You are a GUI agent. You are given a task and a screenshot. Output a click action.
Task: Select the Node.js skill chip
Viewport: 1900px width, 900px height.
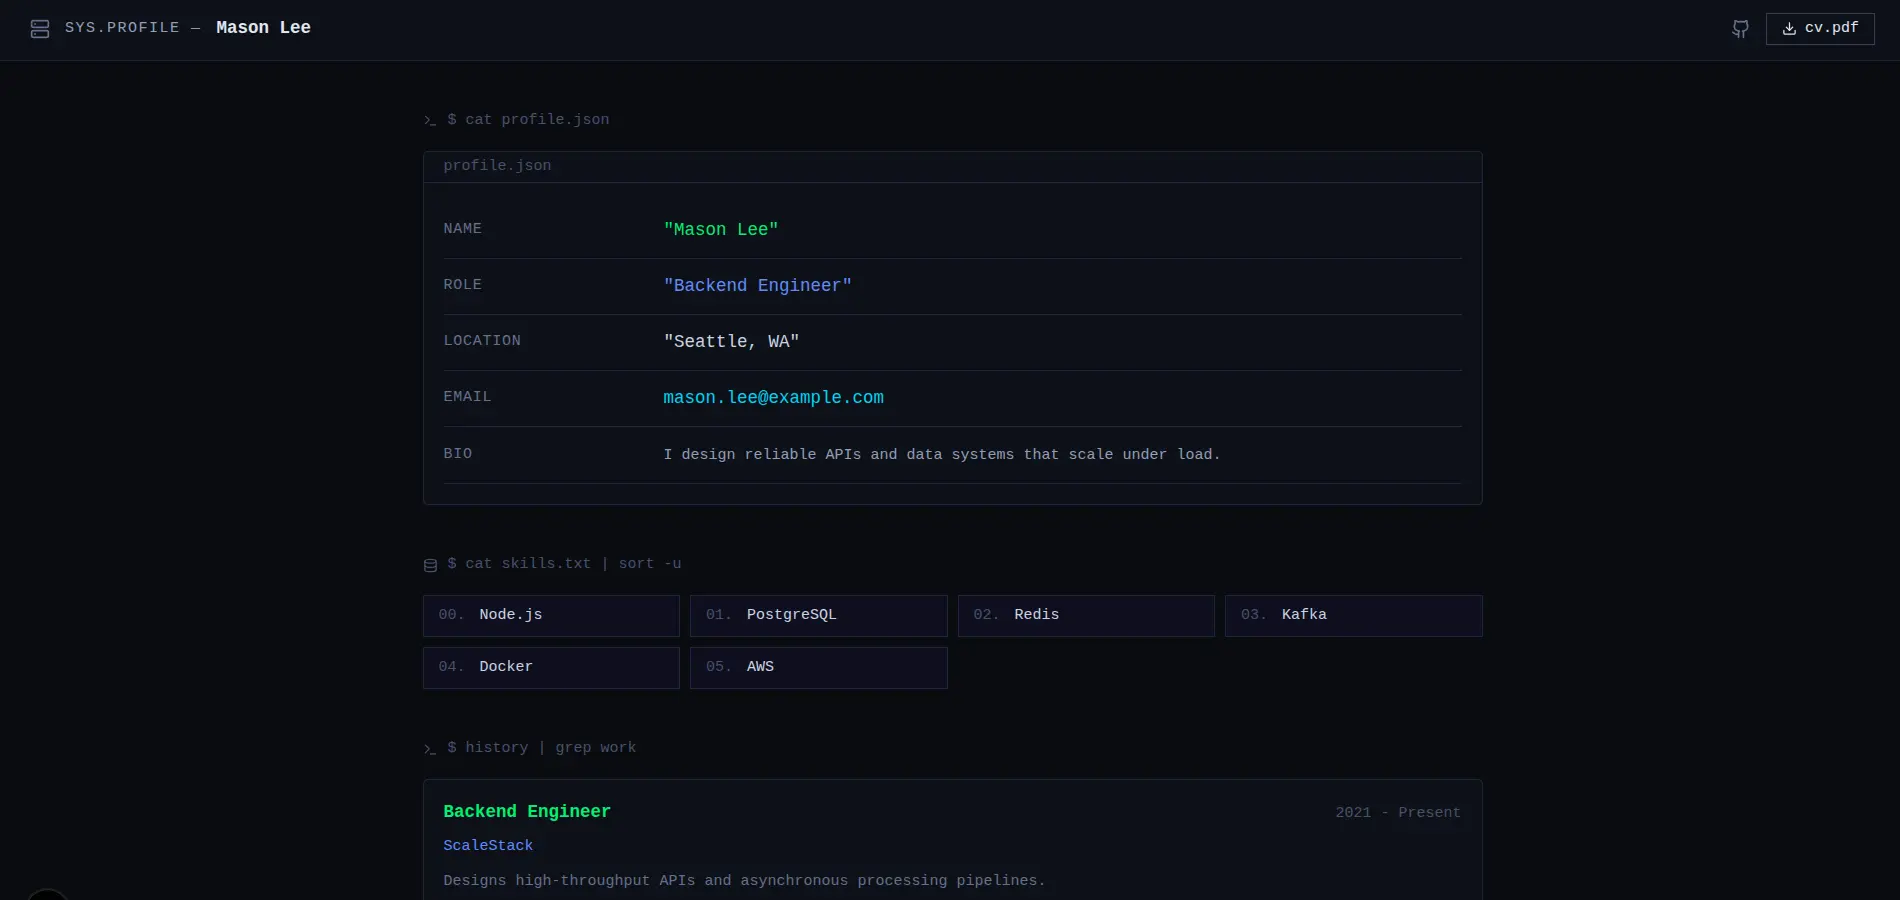tap(551, 615)
